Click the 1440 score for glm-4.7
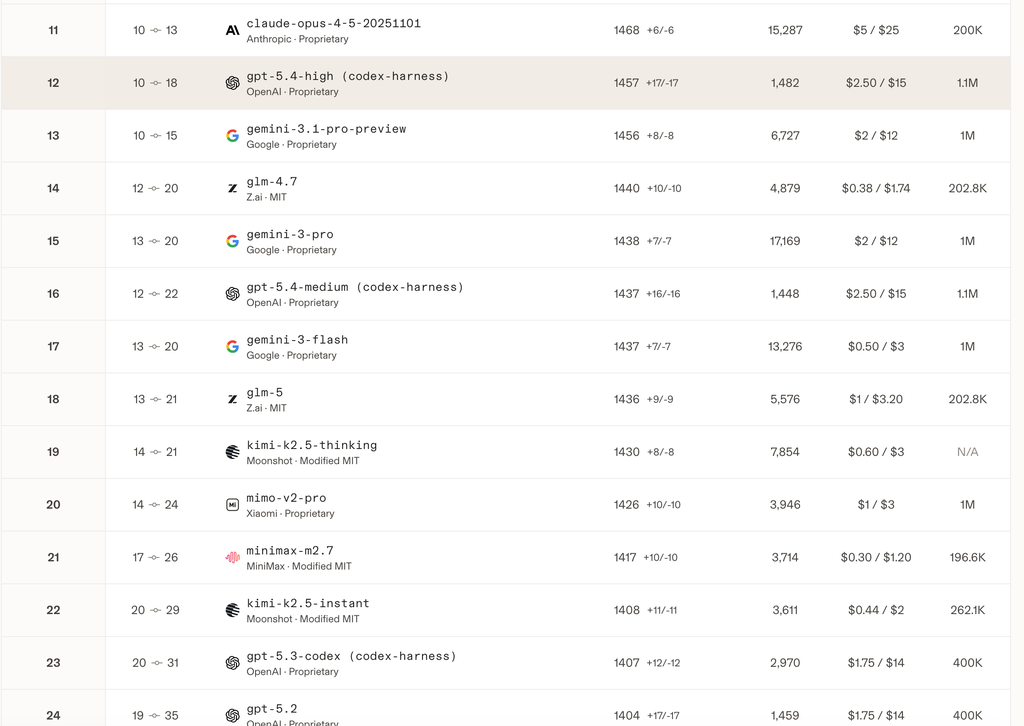The width and height of the screenshot is (1024, 726). (x=627, y=188)
